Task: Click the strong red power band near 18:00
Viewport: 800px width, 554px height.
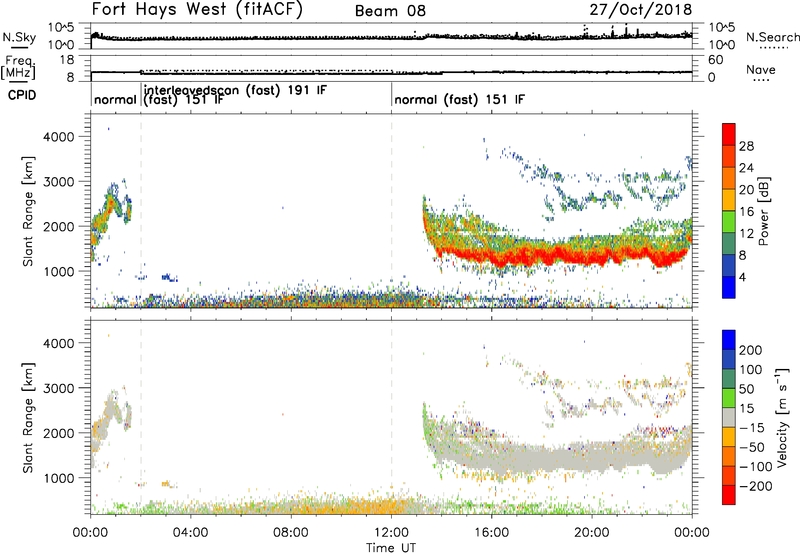Action: (542, 255)
